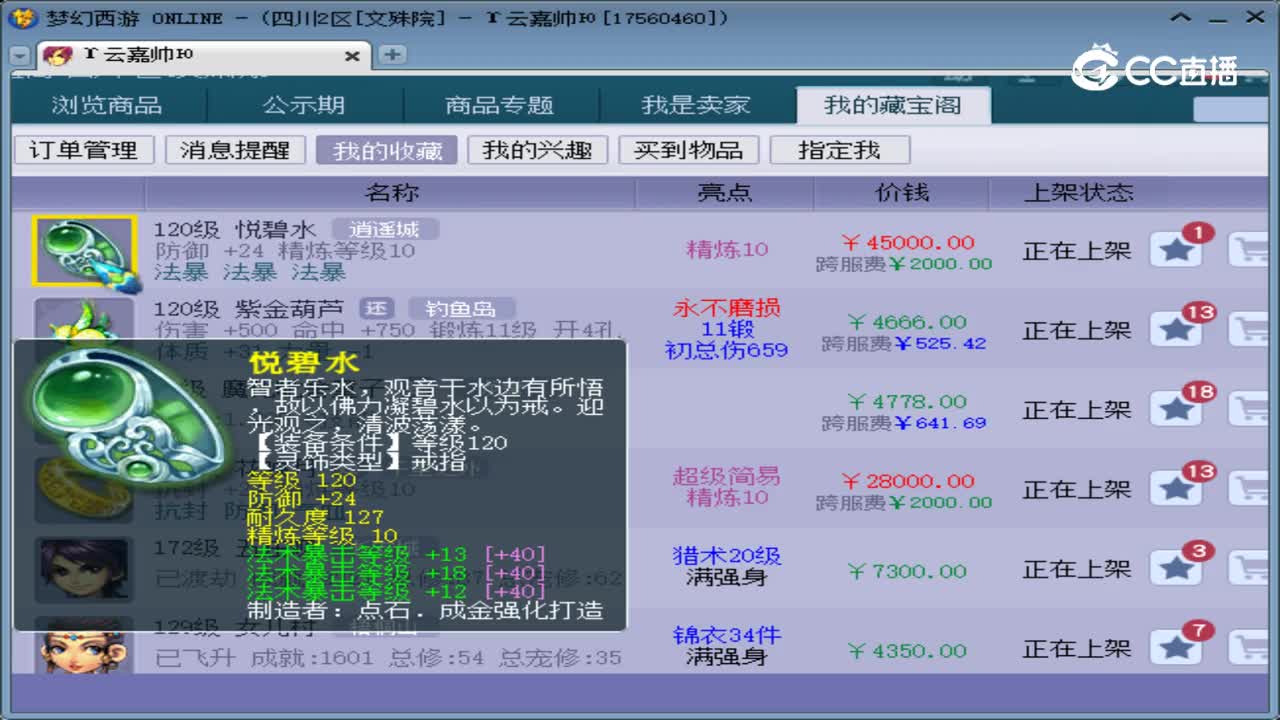This screenshot has width=1280, height=720.
Task: Click the ¥45000.00 price
Action: click(x=908, y=242)
